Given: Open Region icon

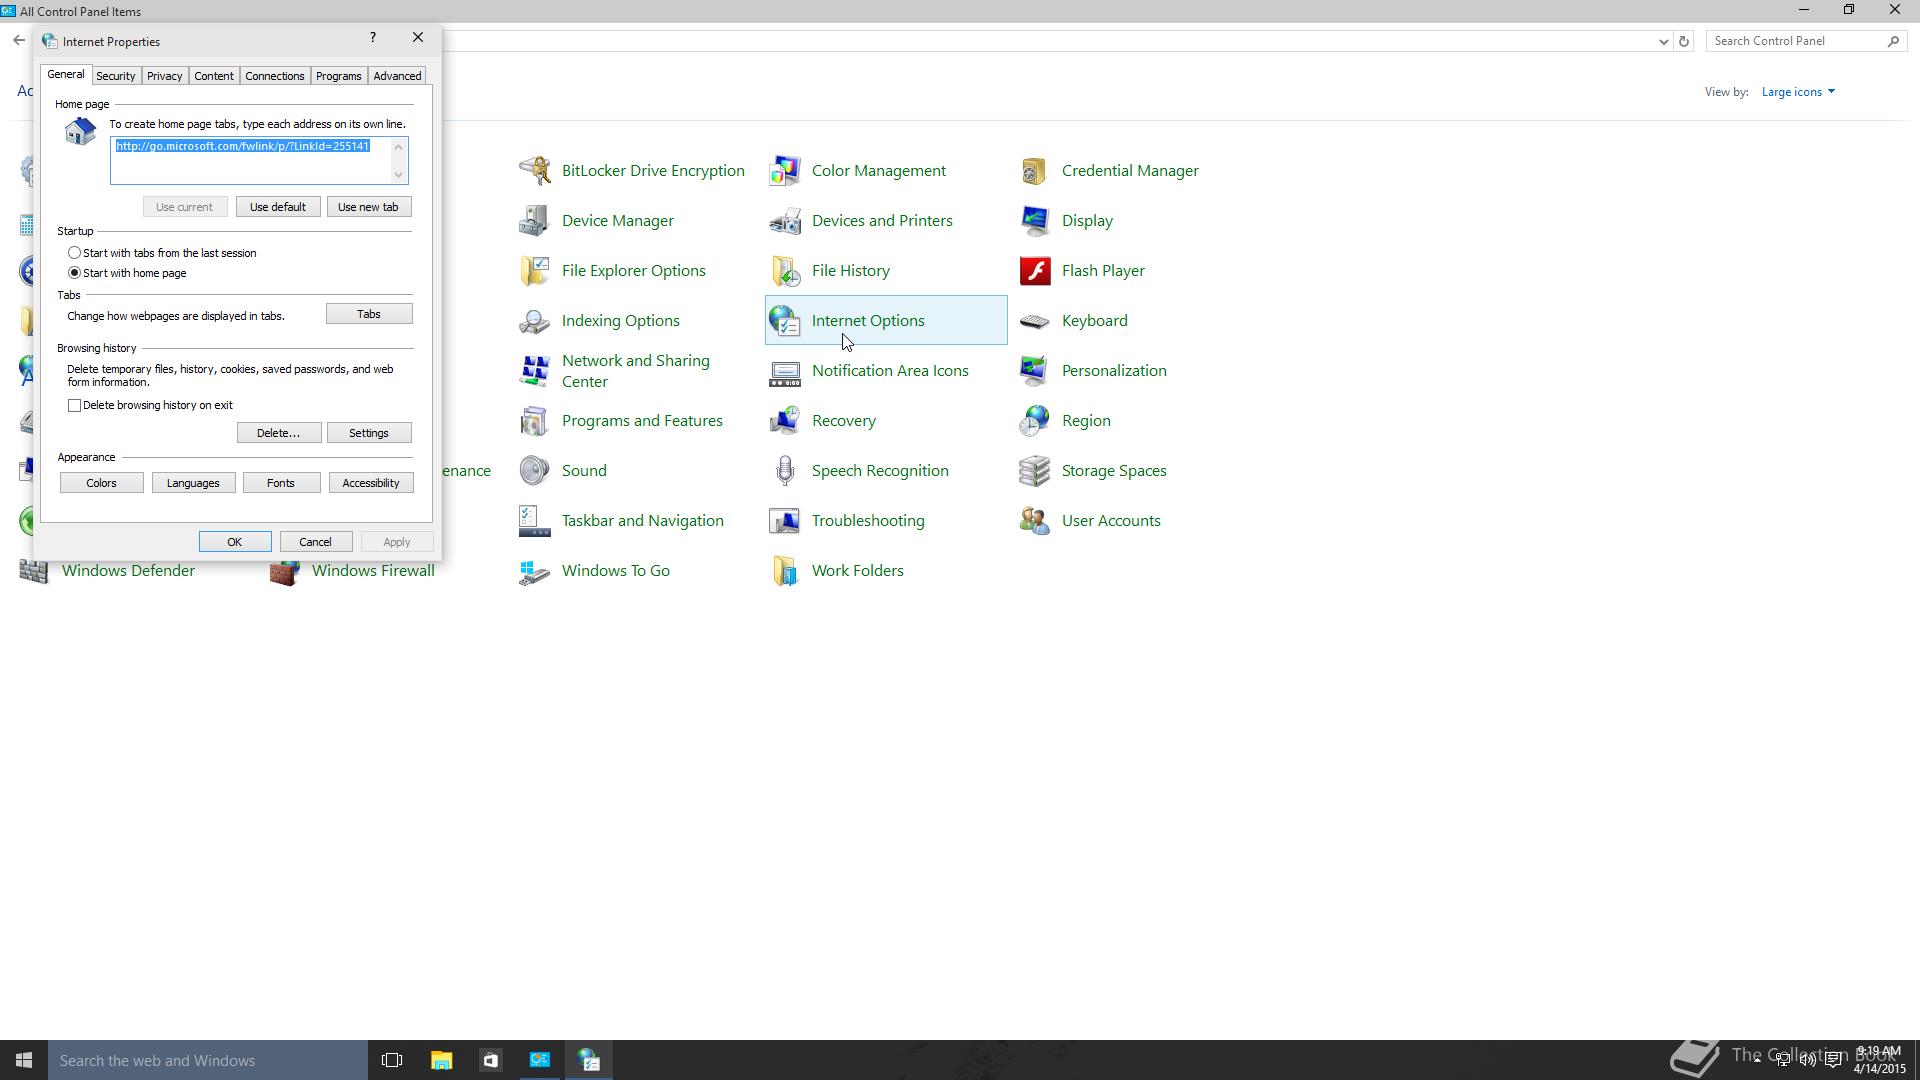Looking at the screenshot, I should click(1035, 420).
